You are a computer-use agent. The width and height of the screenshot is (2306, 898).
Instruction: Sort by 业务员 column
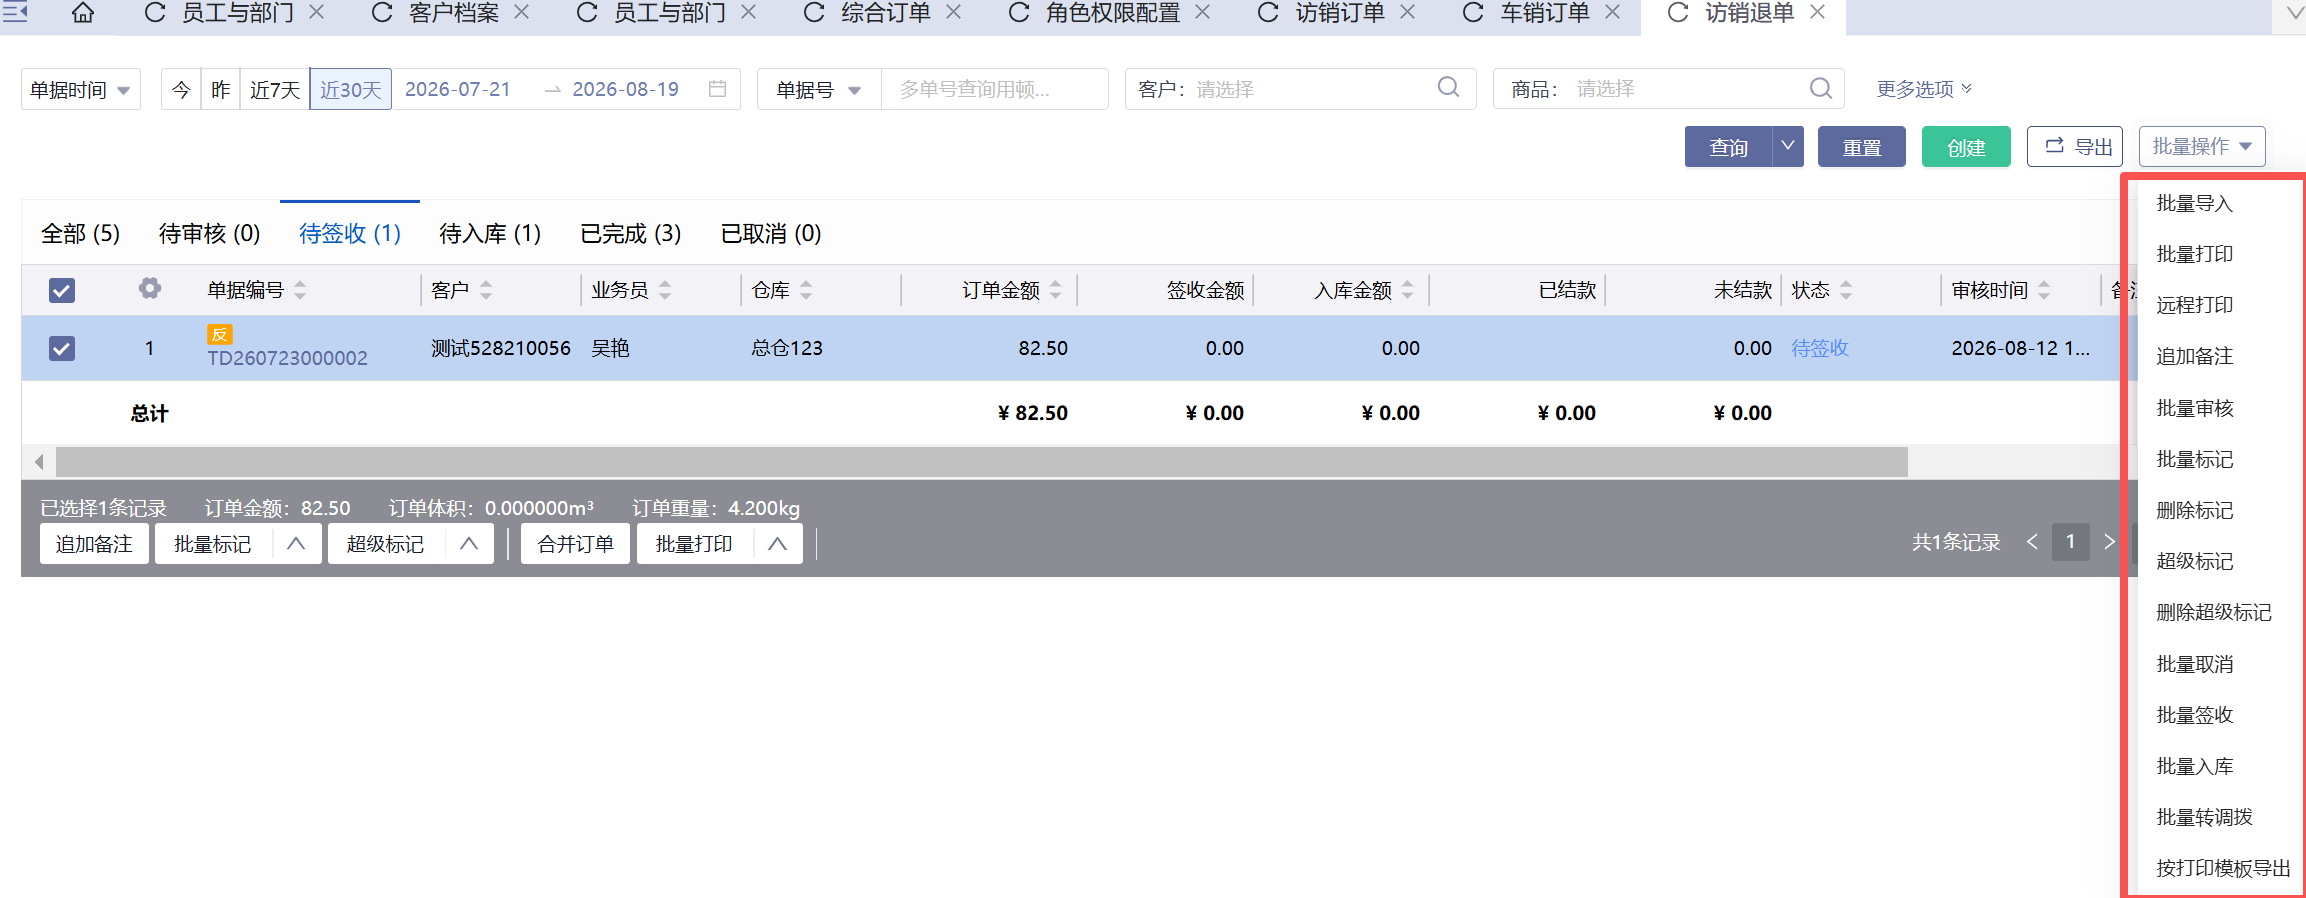[x=665, y=290]
